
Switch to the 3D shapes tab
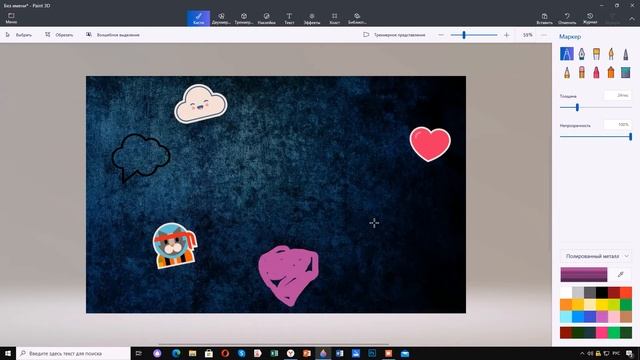coord(244,18)
